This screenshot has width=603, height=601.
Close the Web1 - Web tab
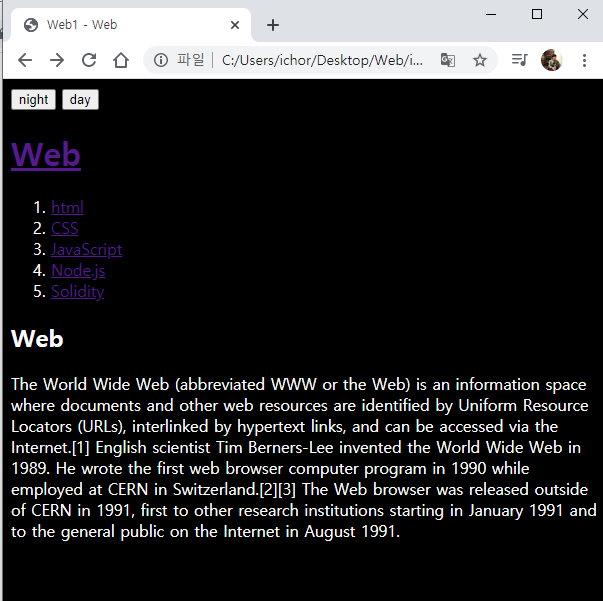(235, 25)
